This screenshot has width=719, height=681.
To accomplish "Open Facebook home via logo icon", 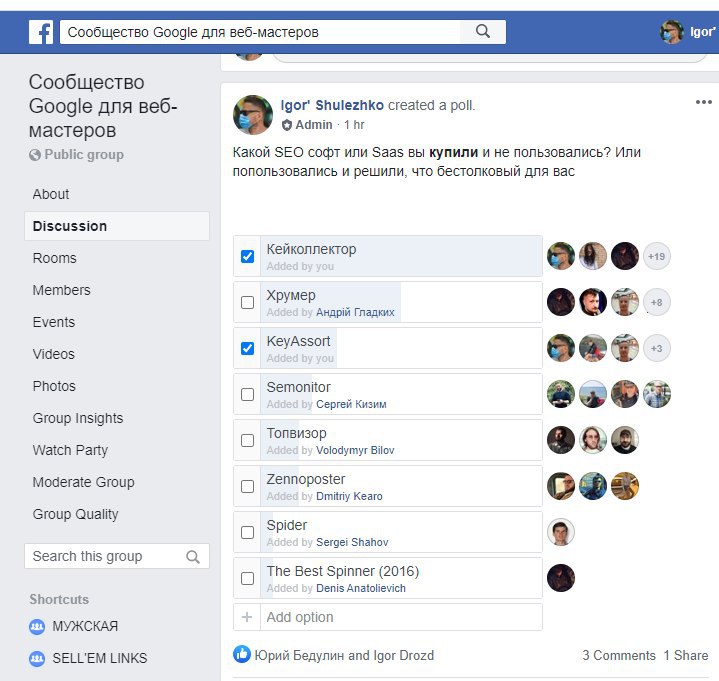I will pos(41,32).
